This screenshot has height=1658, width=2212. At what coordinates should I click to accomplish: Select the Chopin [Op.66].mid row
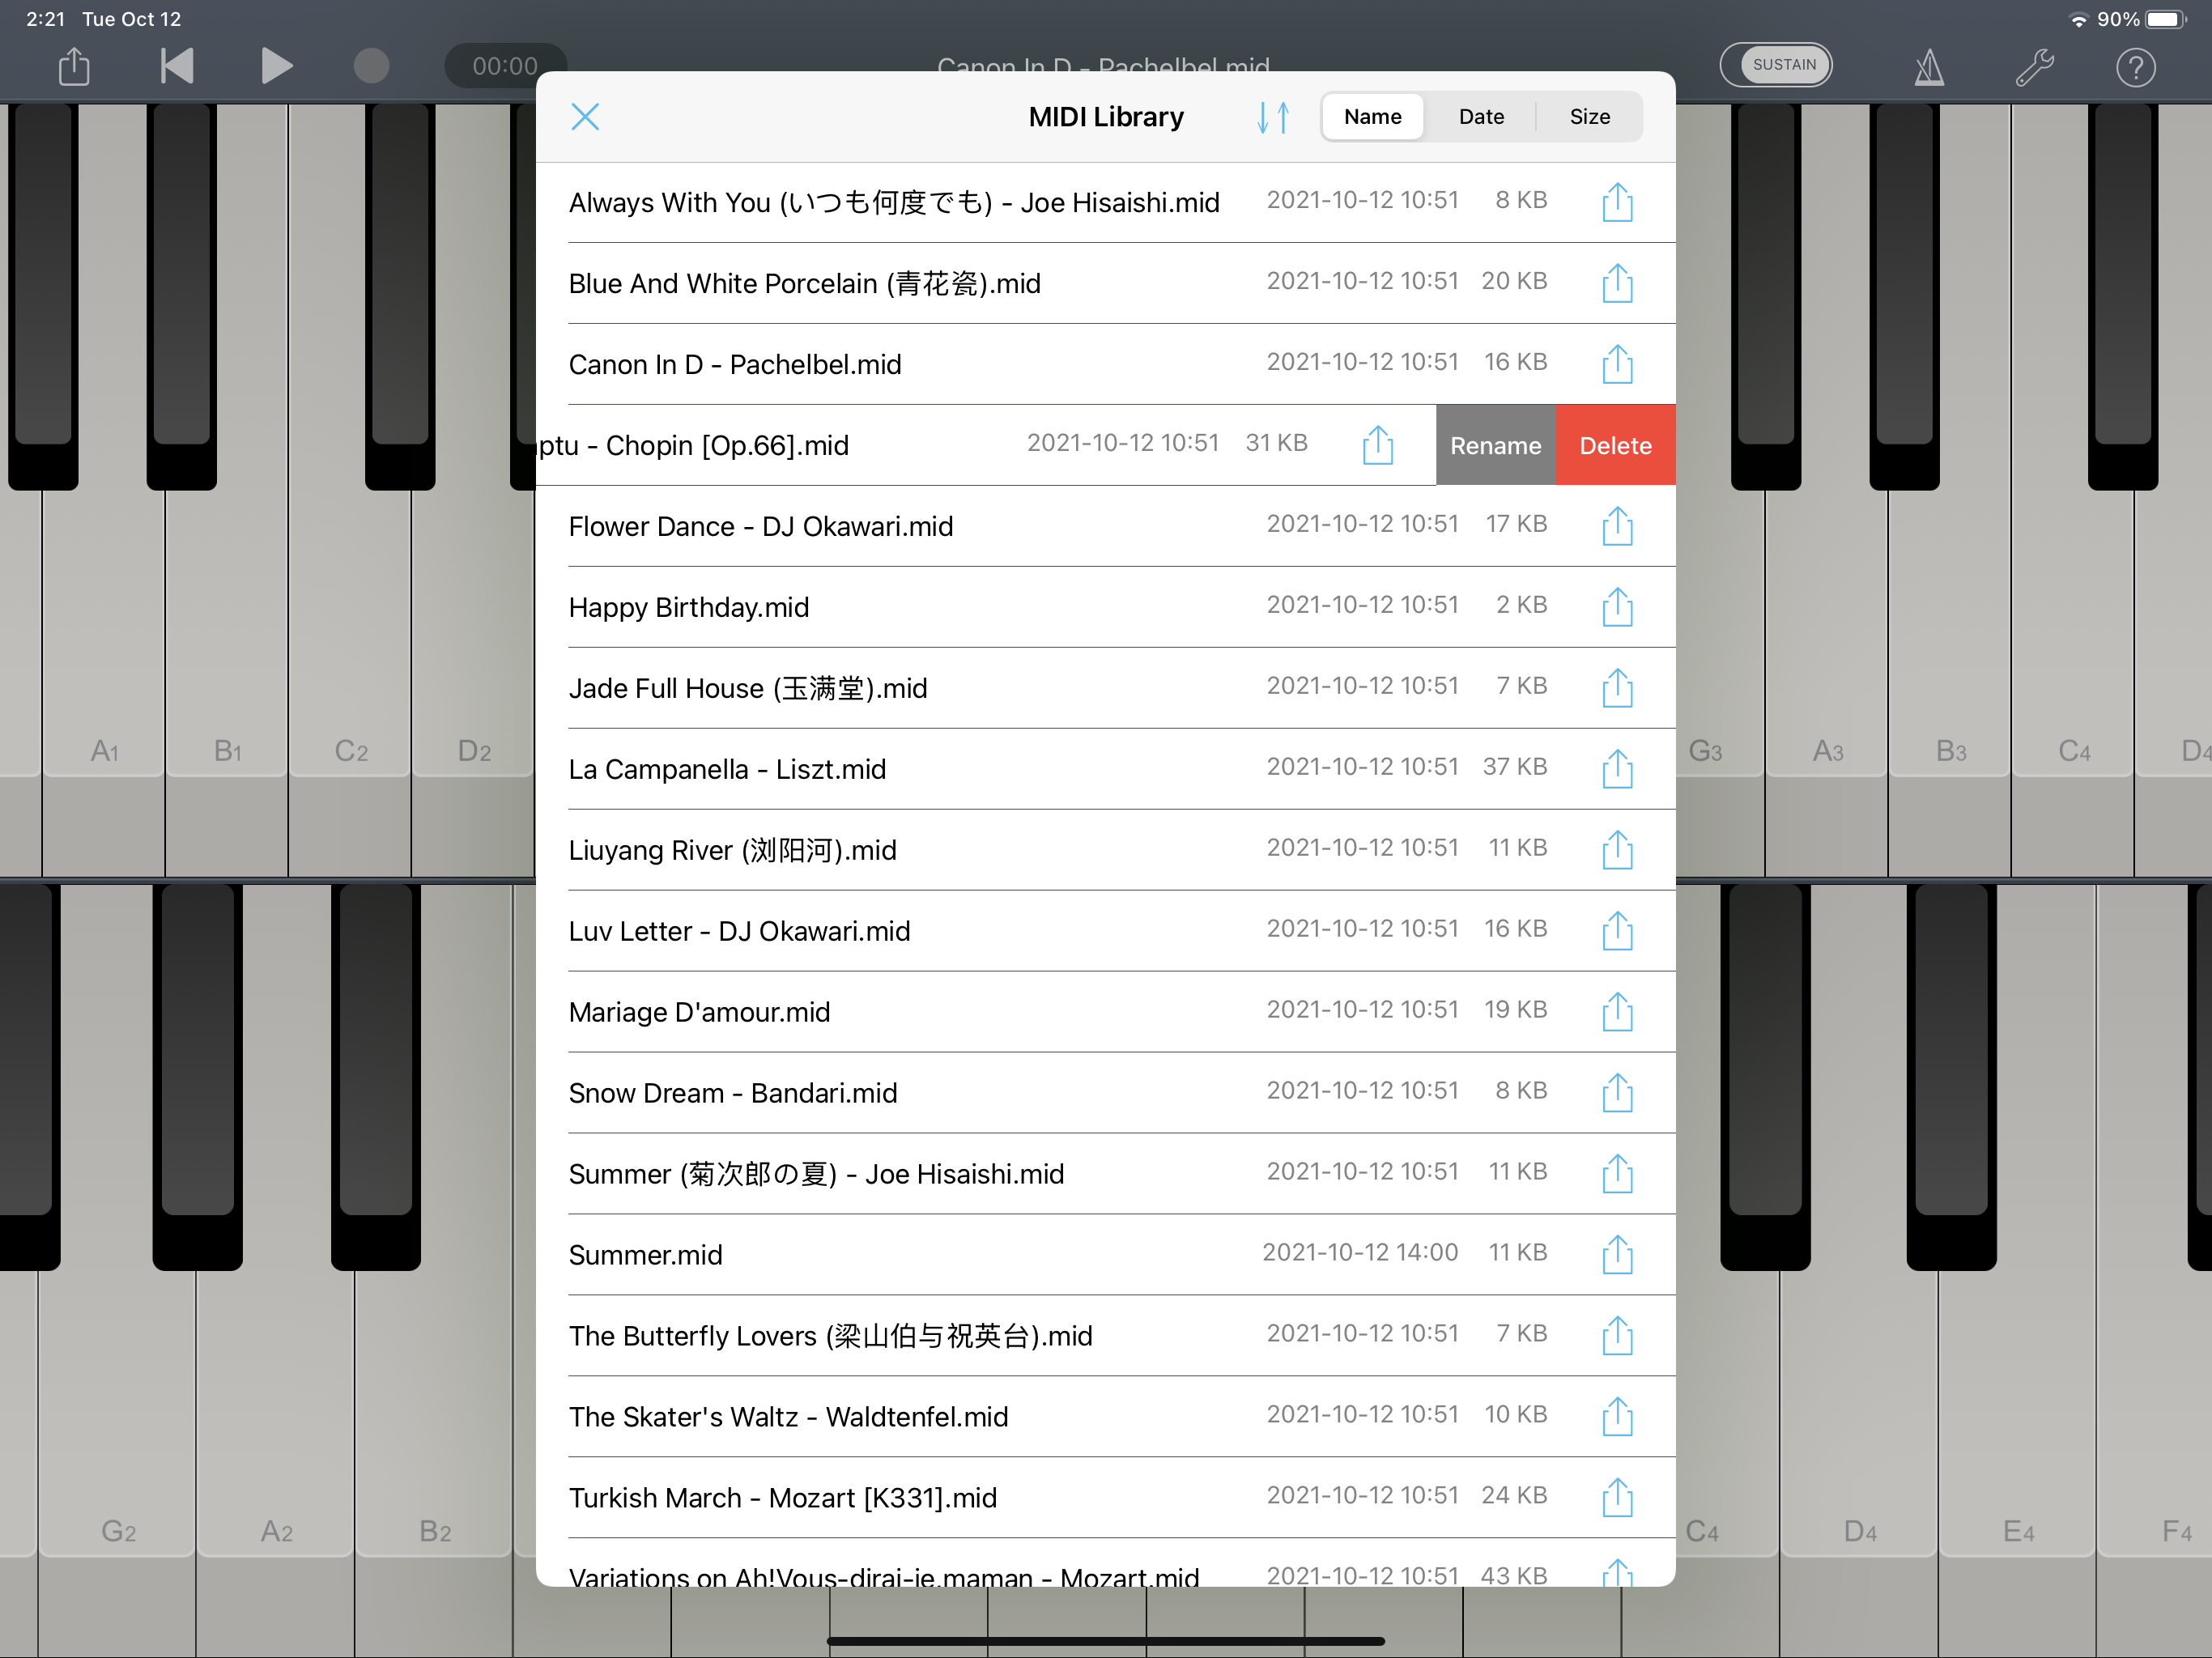coord(985,445)
